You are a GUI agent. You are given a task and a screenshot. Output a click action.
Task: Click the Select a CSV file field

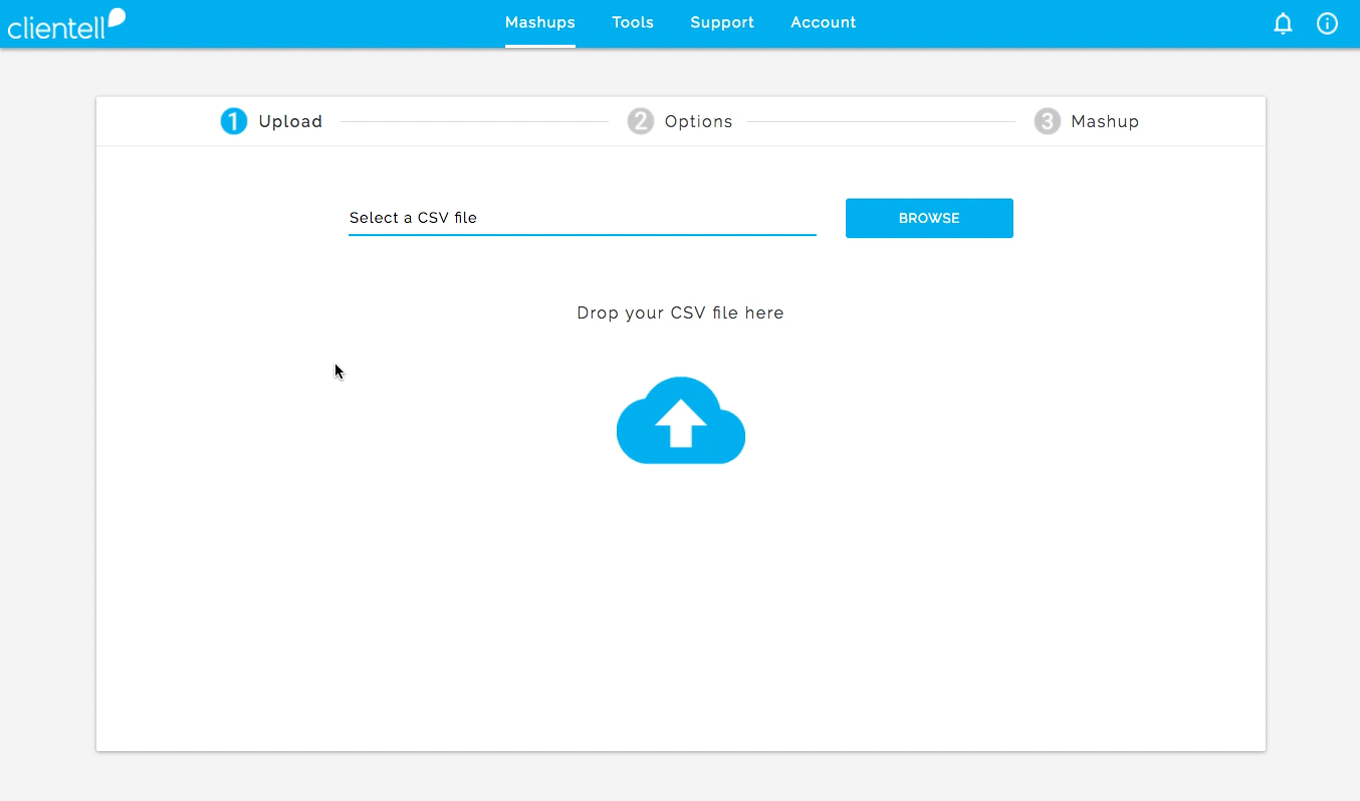point(582,218)
